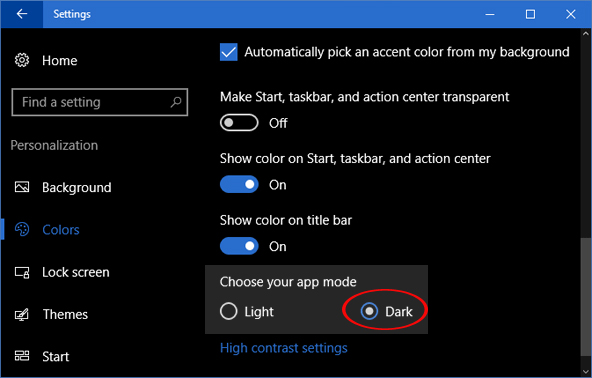Click the scrollbar up arrow
Viewport: 592px width, 378px height.
586,33
